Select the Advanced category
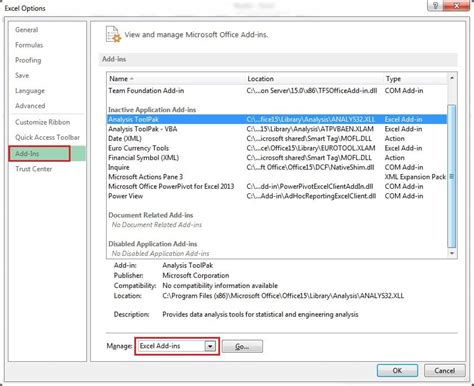The image size is (474, 386). [x=30, y=106]
